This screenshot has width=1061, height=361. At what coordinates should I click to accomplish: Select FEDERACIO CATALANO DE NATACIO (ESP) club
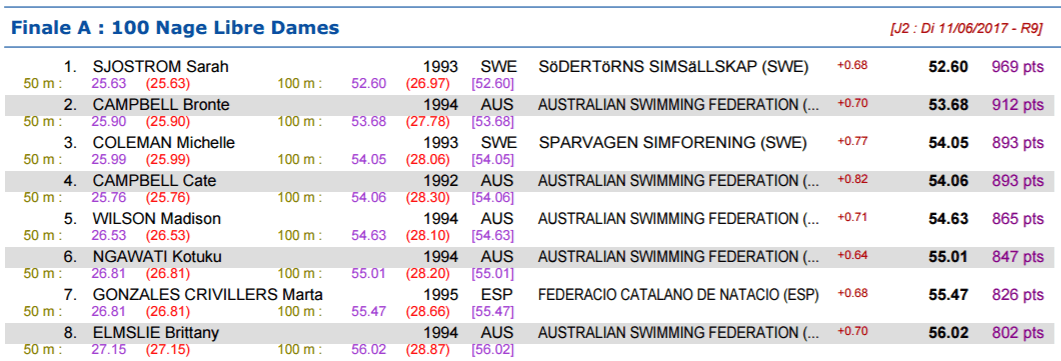(x=679, y=295)
